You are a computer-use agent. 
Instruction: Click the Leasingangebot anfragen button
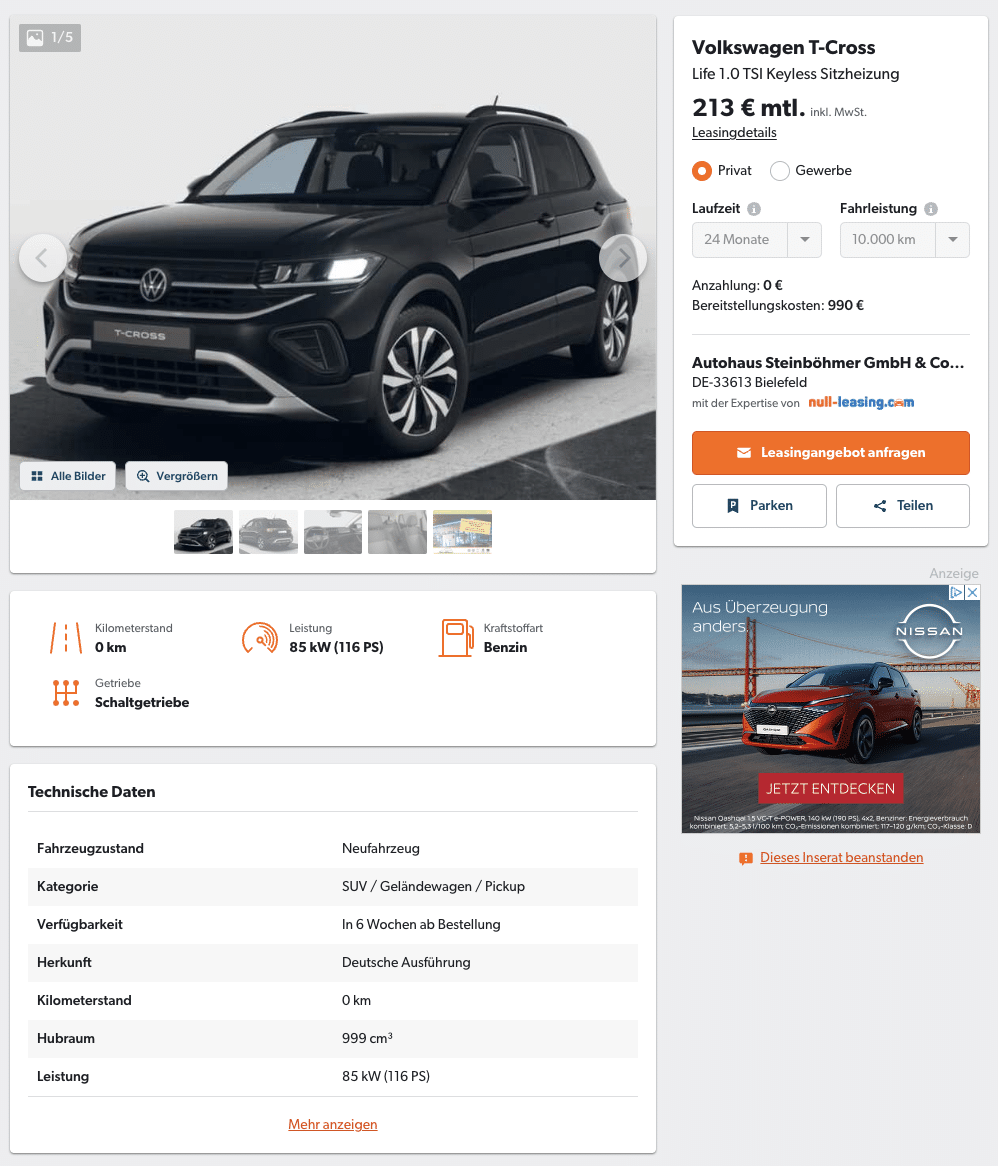(831, 452)
